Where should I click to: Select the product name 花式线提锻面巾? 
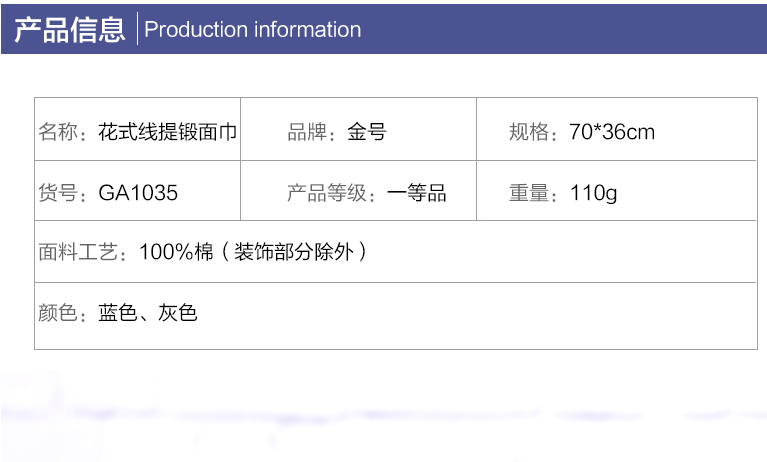coord(168,132)
